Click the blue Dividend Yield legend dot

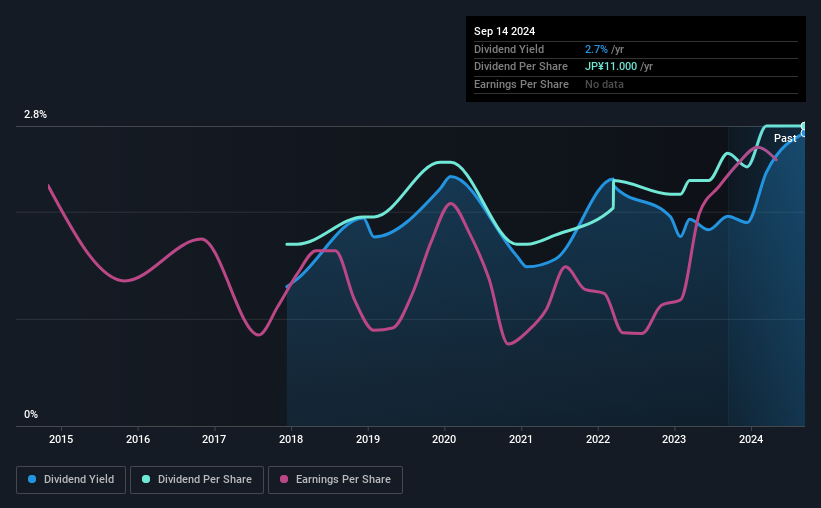tap(32, 479)
